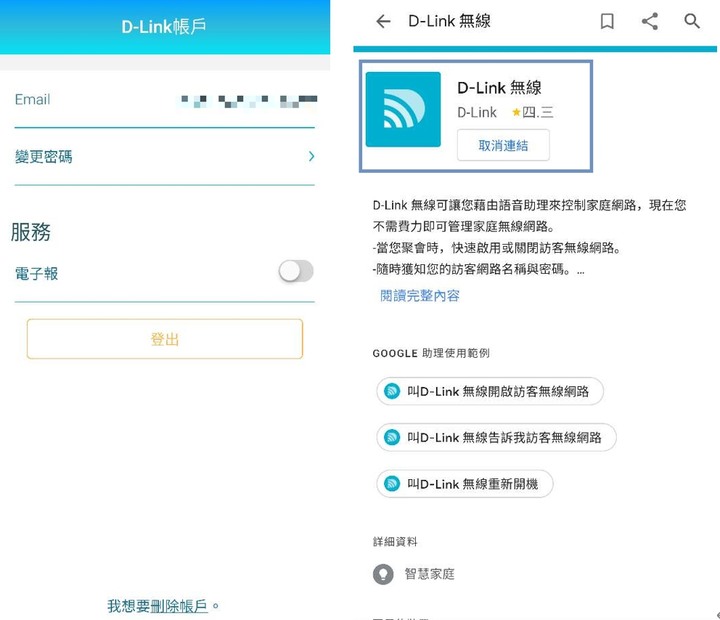Select the 變更密碼 row label
Viewport: 720px width, 620px height.
44,157
